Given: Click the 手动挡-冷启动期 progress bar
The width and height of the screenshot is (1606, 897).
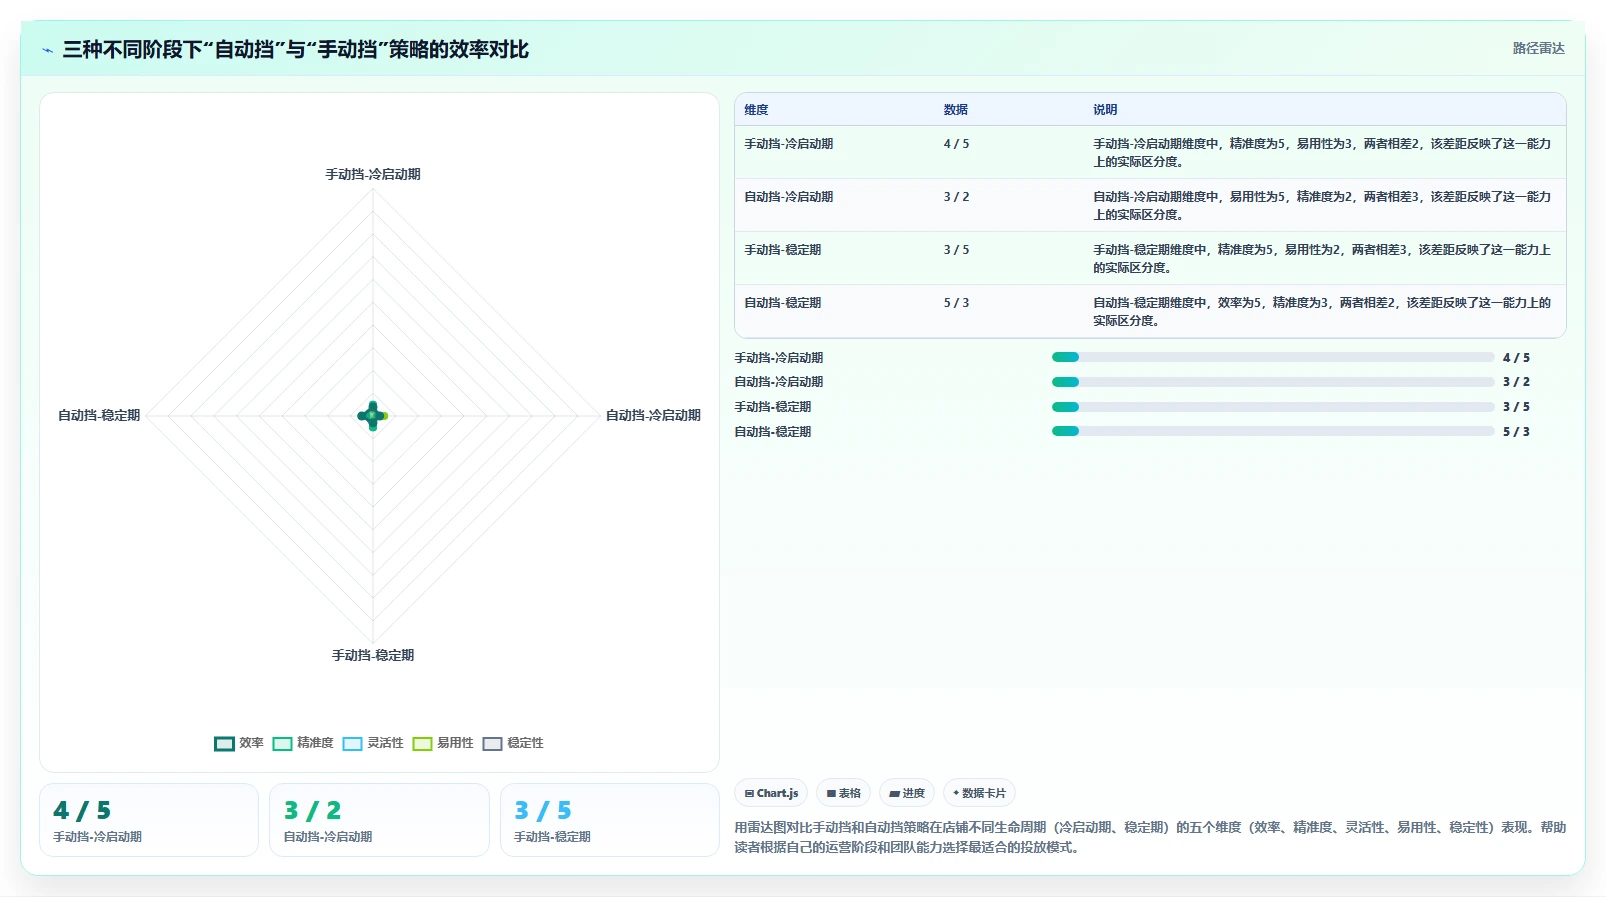Looking at the screenshot, I should tap(1273, 357).
